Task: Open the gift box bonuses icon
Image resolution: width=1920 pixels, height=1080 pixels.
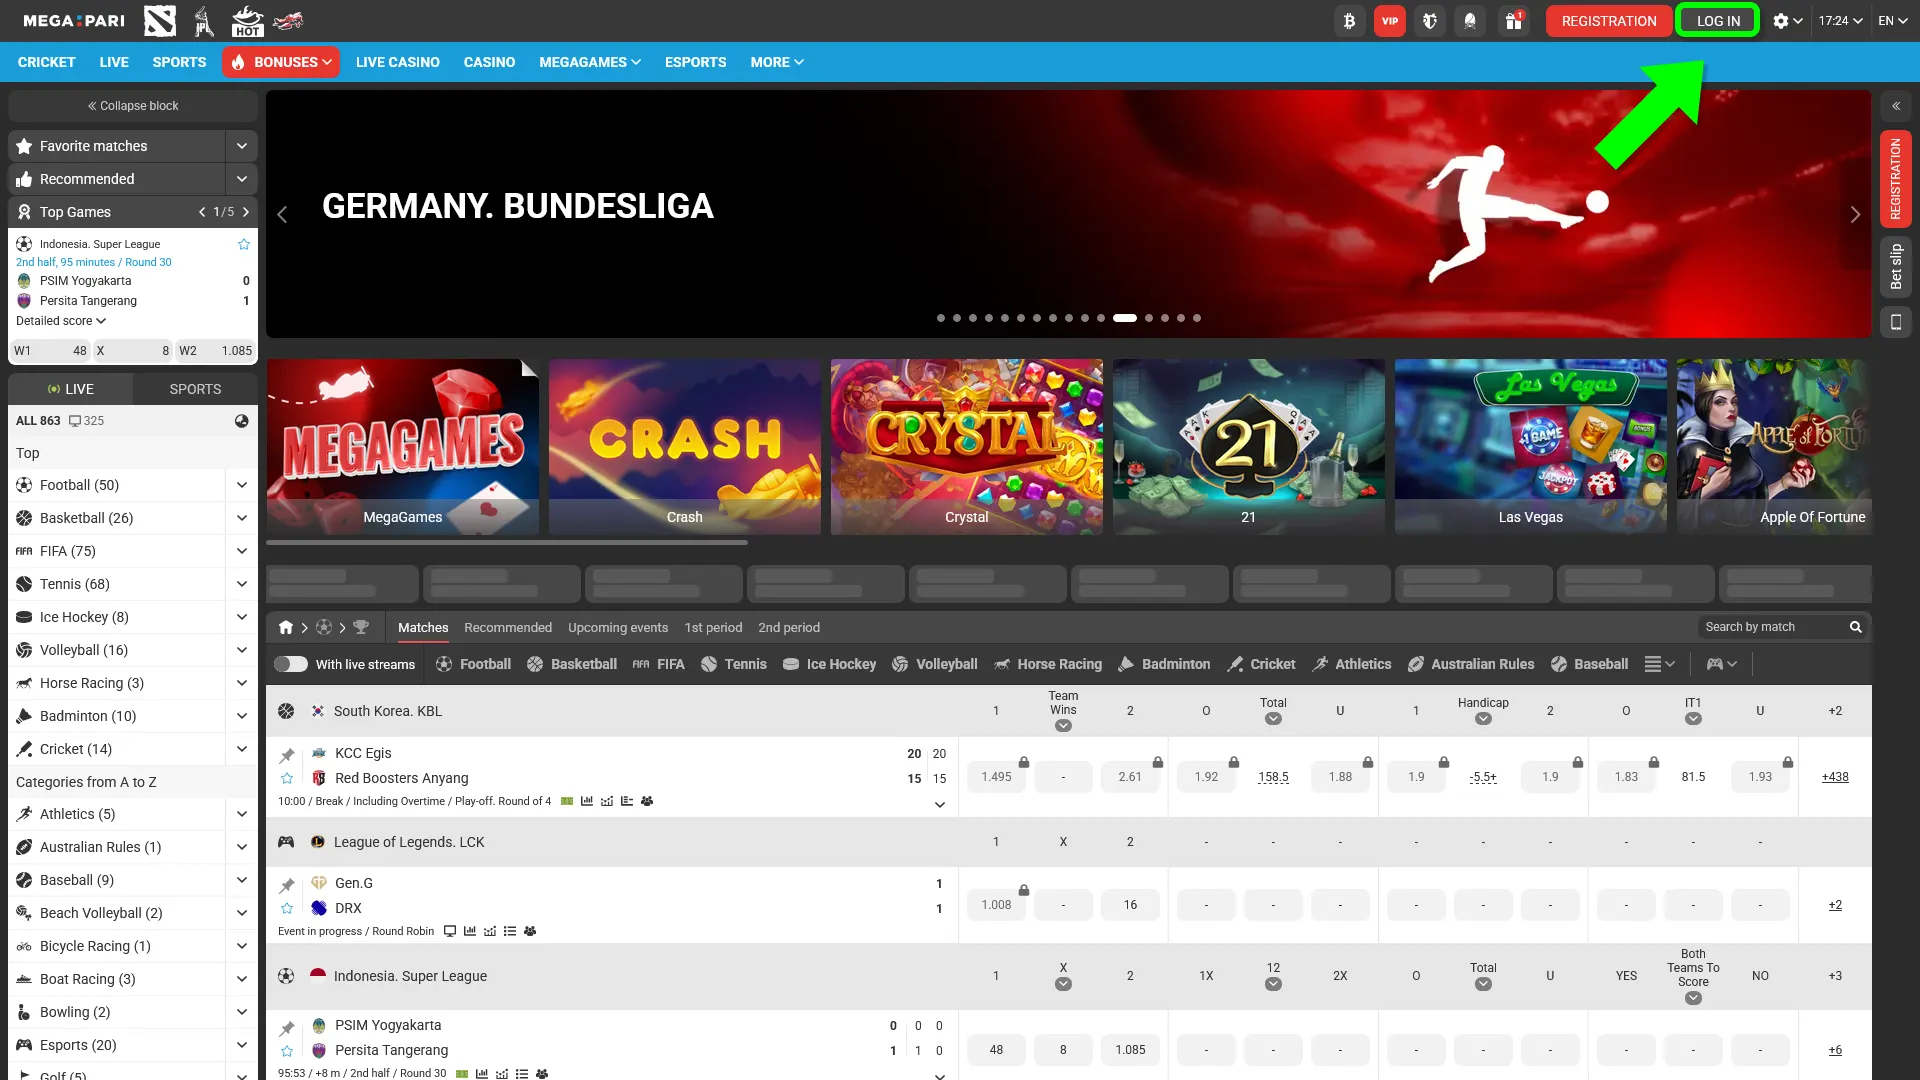Action: pos(1514,21)
